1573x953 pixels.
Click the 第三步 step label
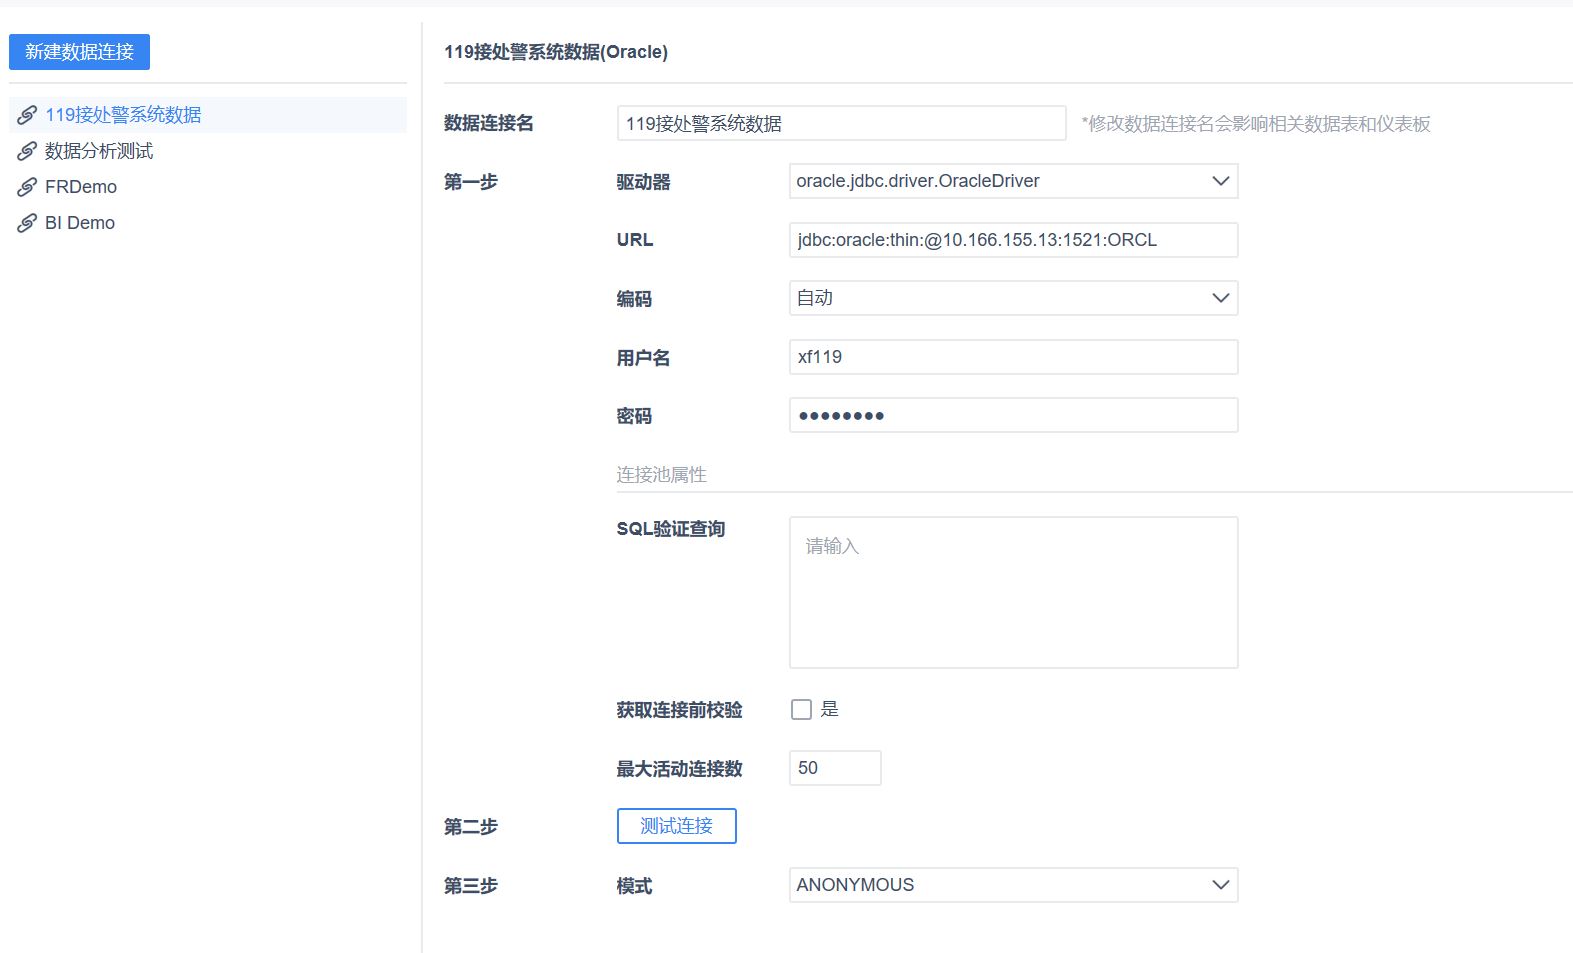click(x=471, y=886)
